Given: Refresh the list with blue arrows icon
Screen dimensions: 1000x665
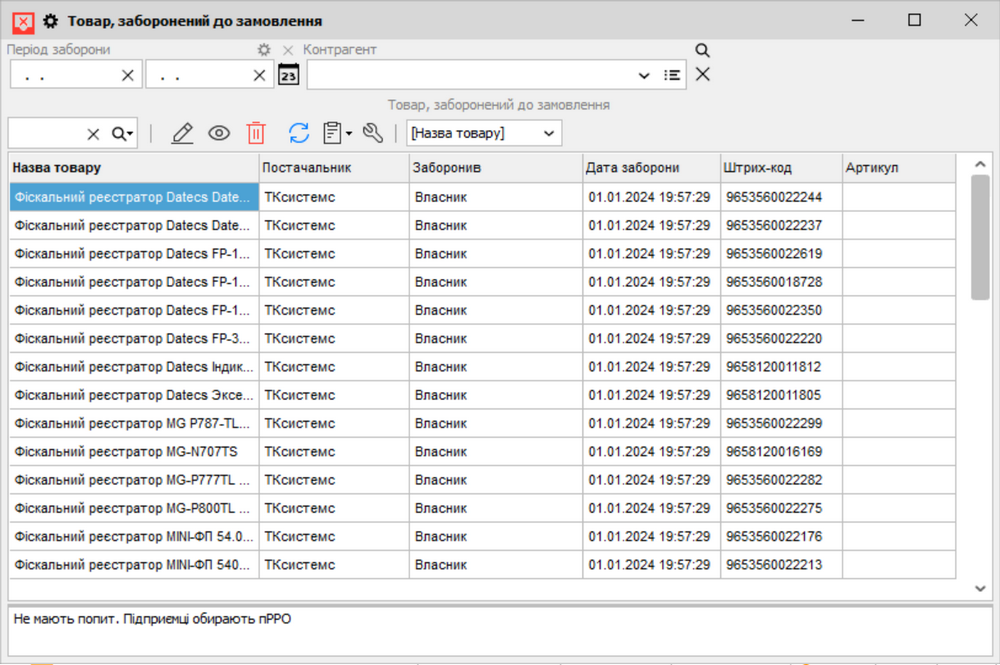Looking at the screenshot, I should [x=299, y=133].
